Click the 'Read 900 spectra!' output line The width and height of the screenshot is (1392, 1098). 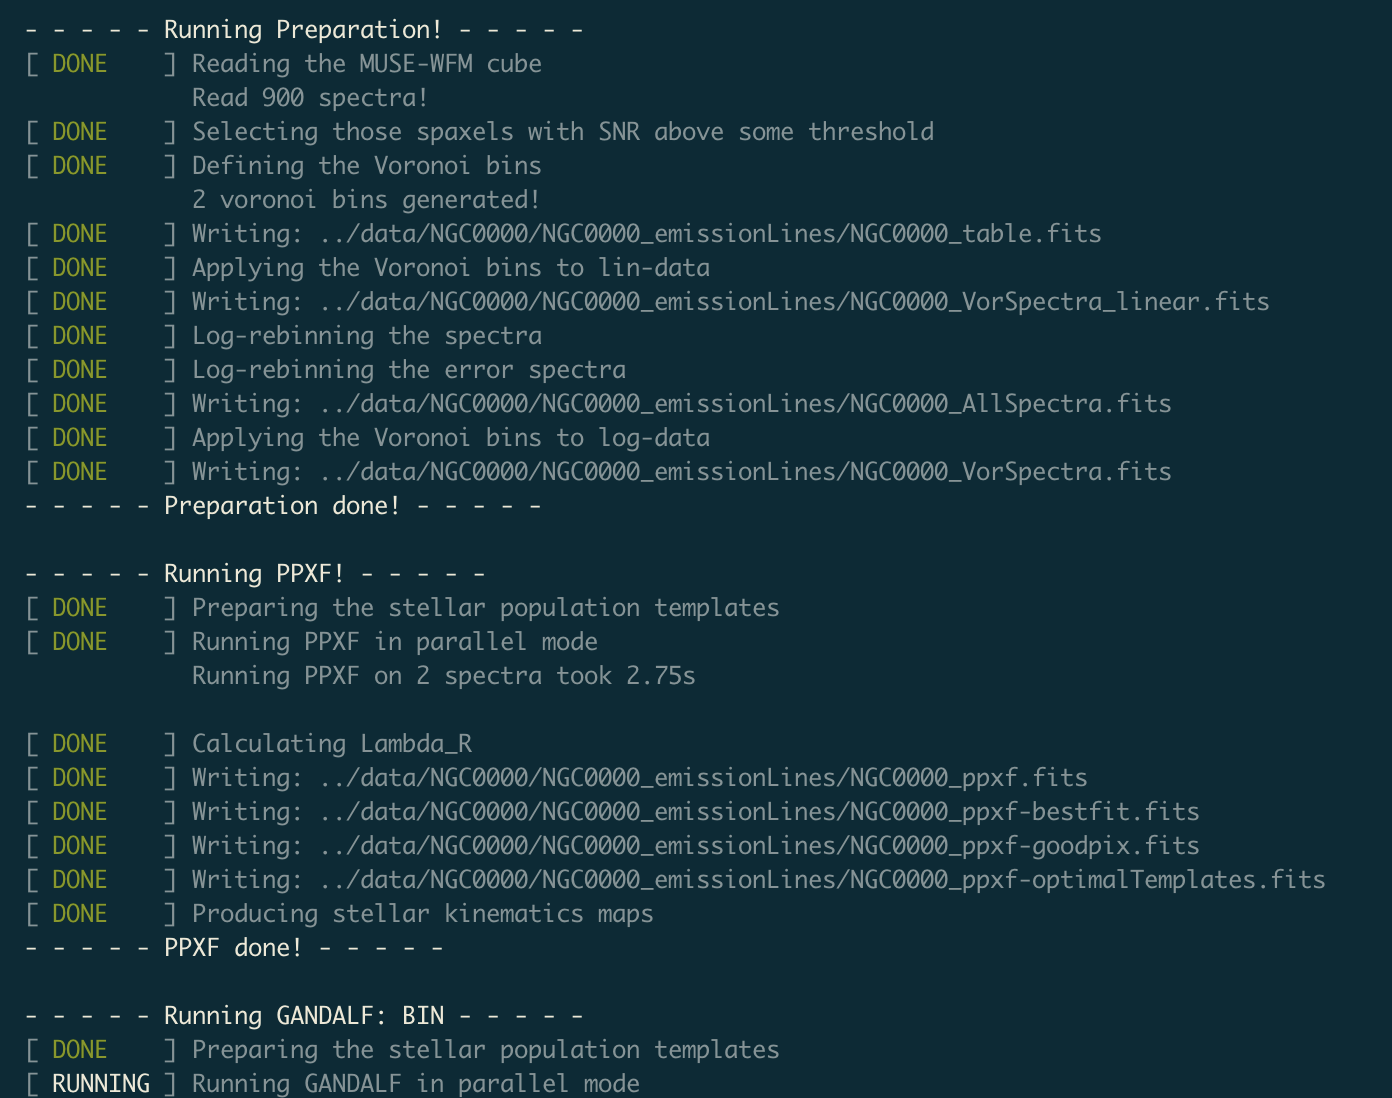coord(310,98)
